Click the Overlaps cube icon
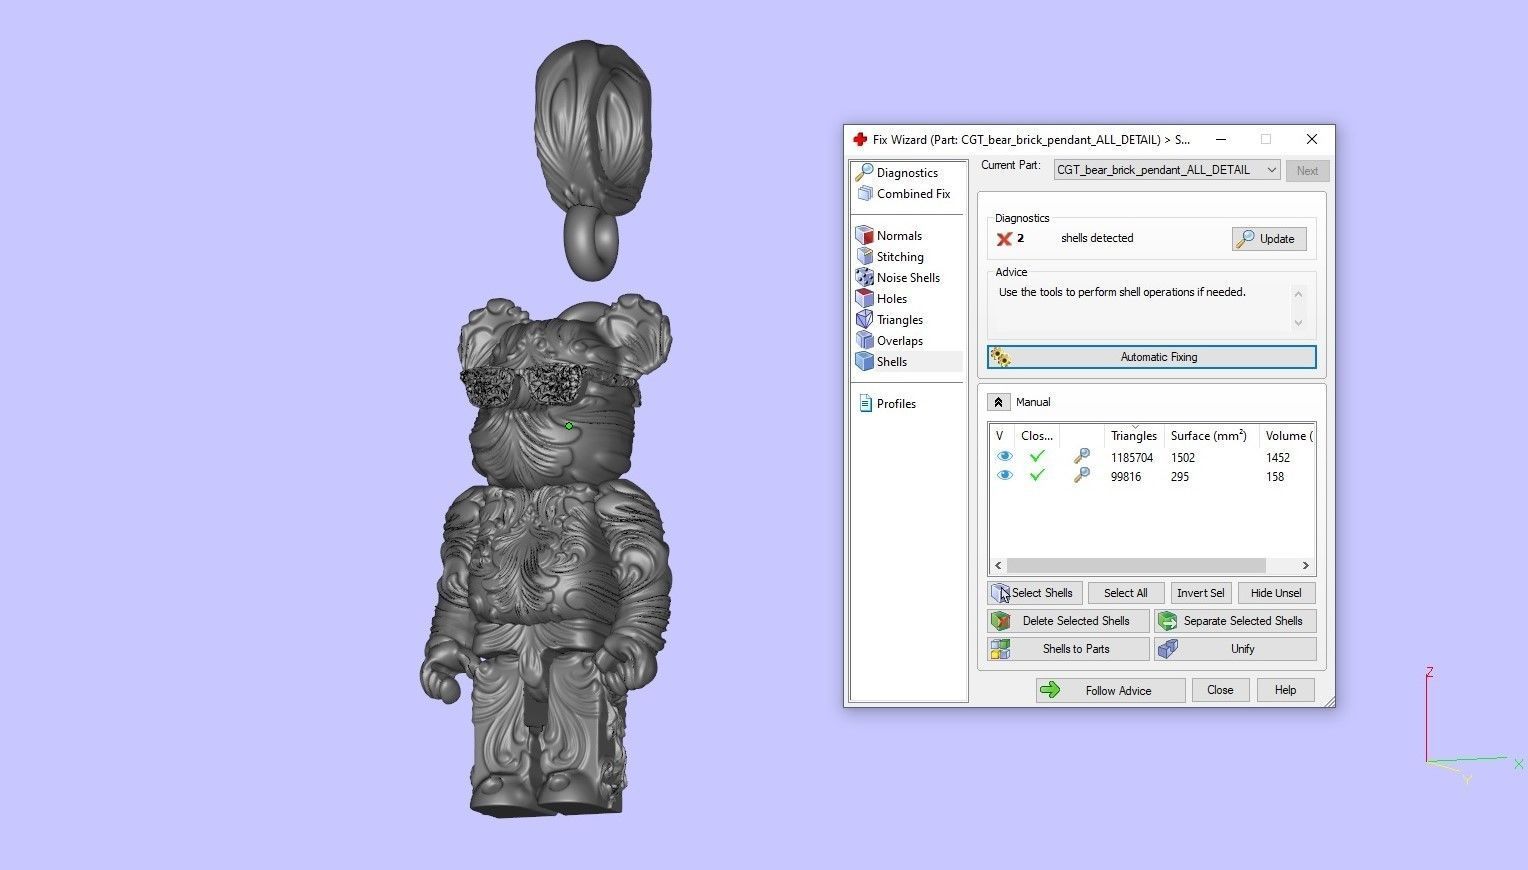1528x870 pixels. [865, 341]
